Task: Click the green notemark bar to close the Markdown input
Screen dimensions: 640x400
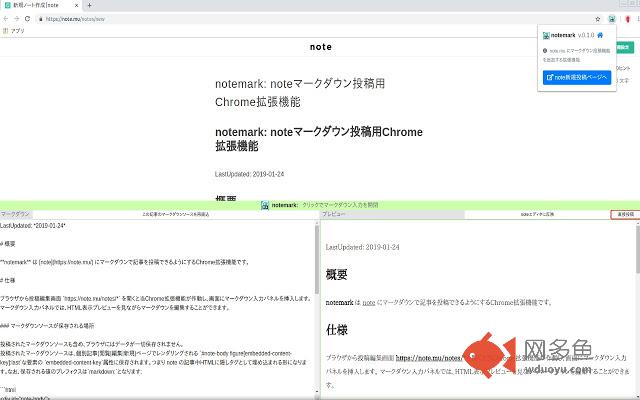Action: coord(320,205)
